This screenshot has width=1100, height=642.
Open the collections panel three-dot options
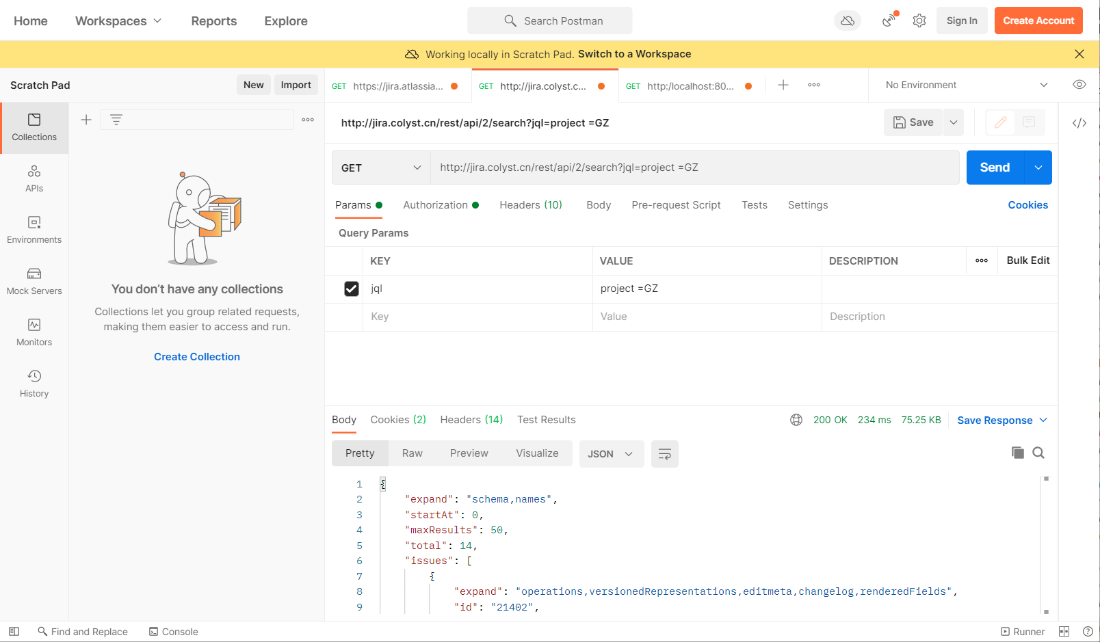(307, 120)
